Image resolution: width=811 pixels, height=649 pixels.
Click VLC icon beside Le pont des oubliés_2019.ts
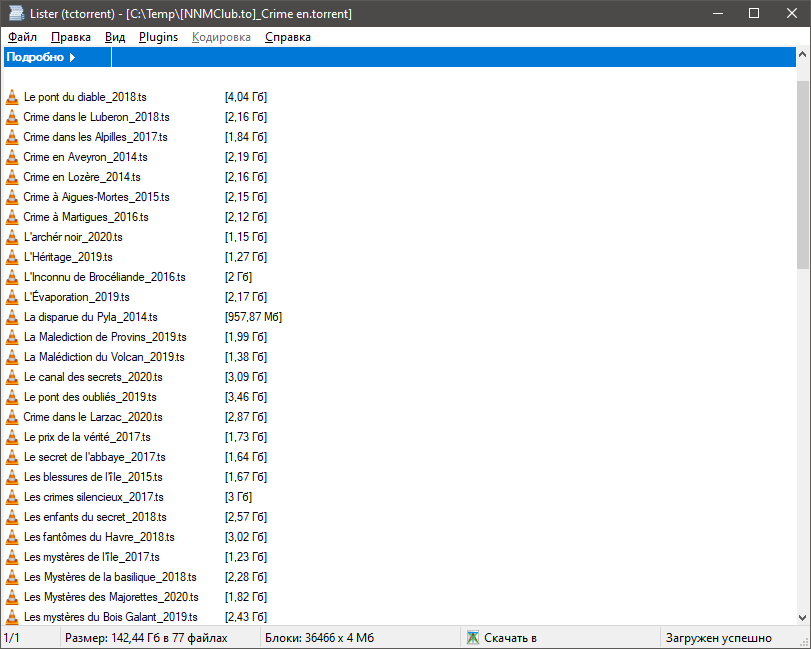(x=12, y=397)
